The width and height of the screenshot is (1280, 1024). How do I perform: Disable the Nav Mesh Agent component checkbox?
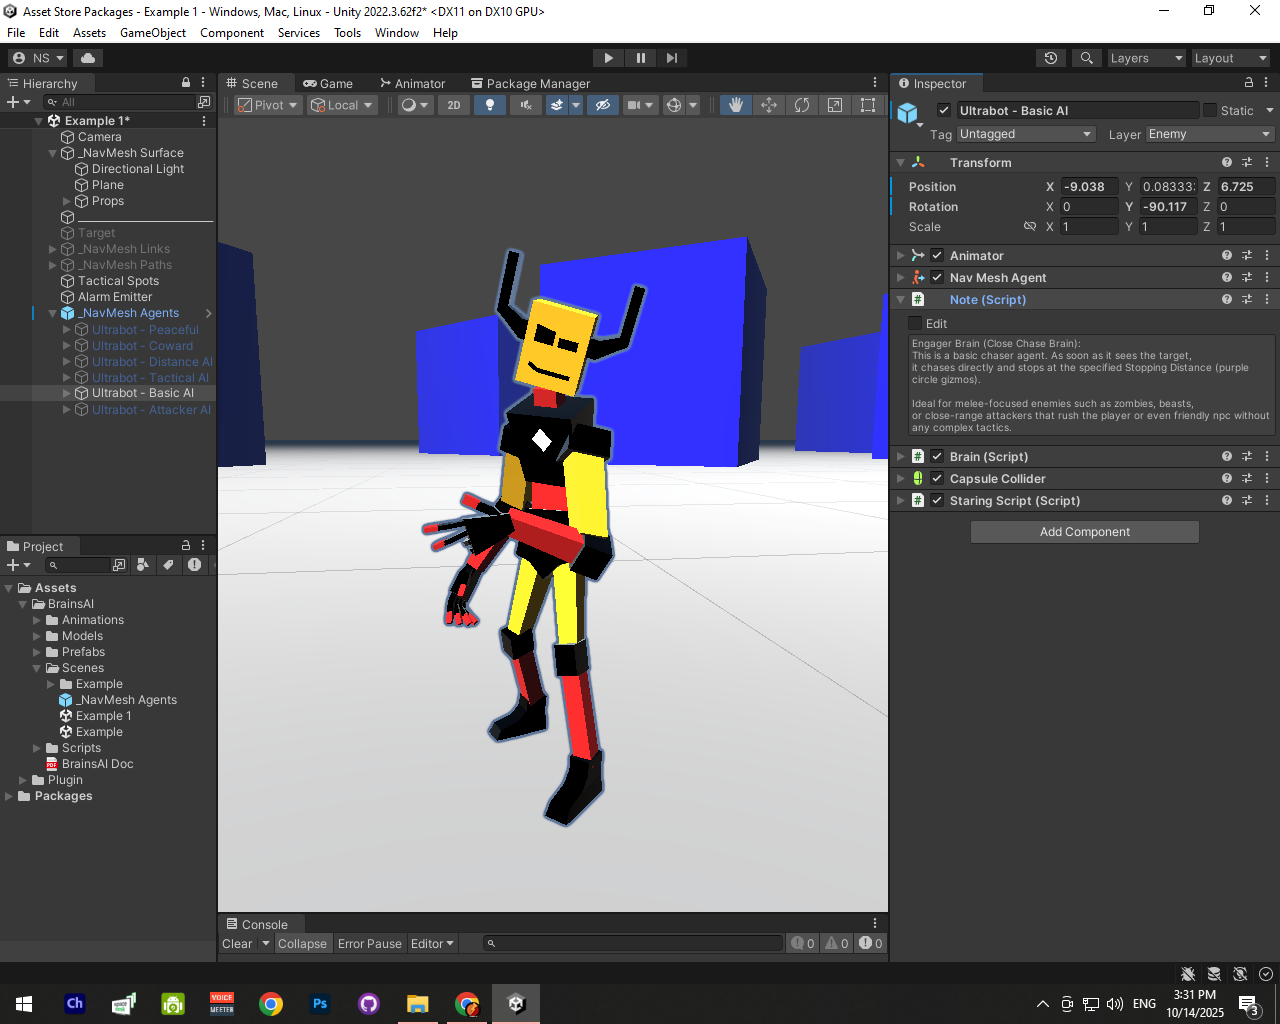[937, 278]
